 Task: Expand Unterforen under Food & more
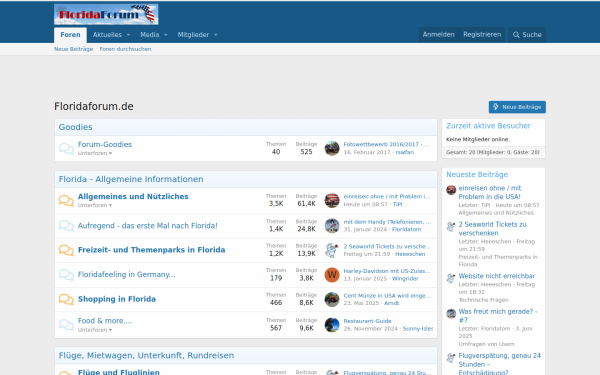95,330
